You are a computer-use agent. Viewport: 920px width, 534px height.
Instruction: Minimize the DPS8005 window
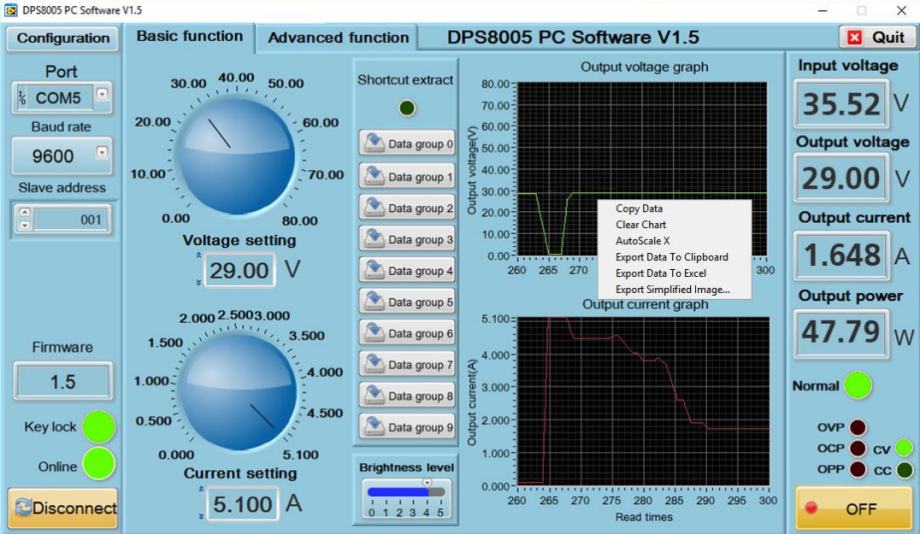click(823, 10)
